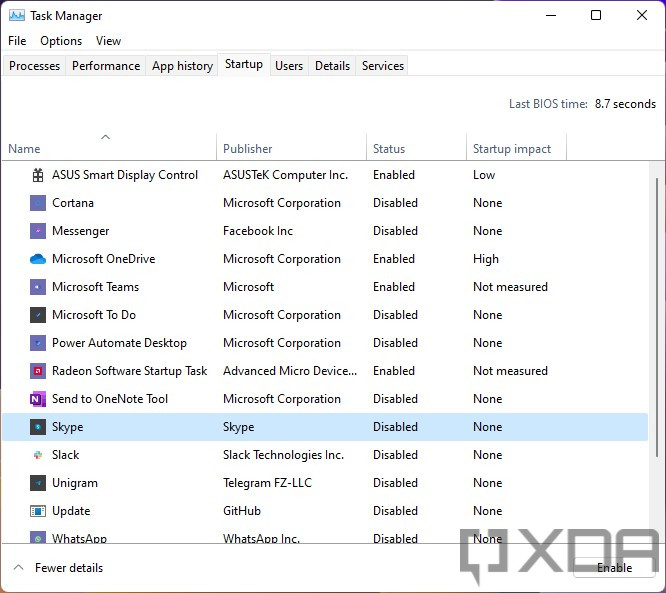Click the publisher Slack Technologies Inc.
Screen dimensions: 666x593
(283, 455)
